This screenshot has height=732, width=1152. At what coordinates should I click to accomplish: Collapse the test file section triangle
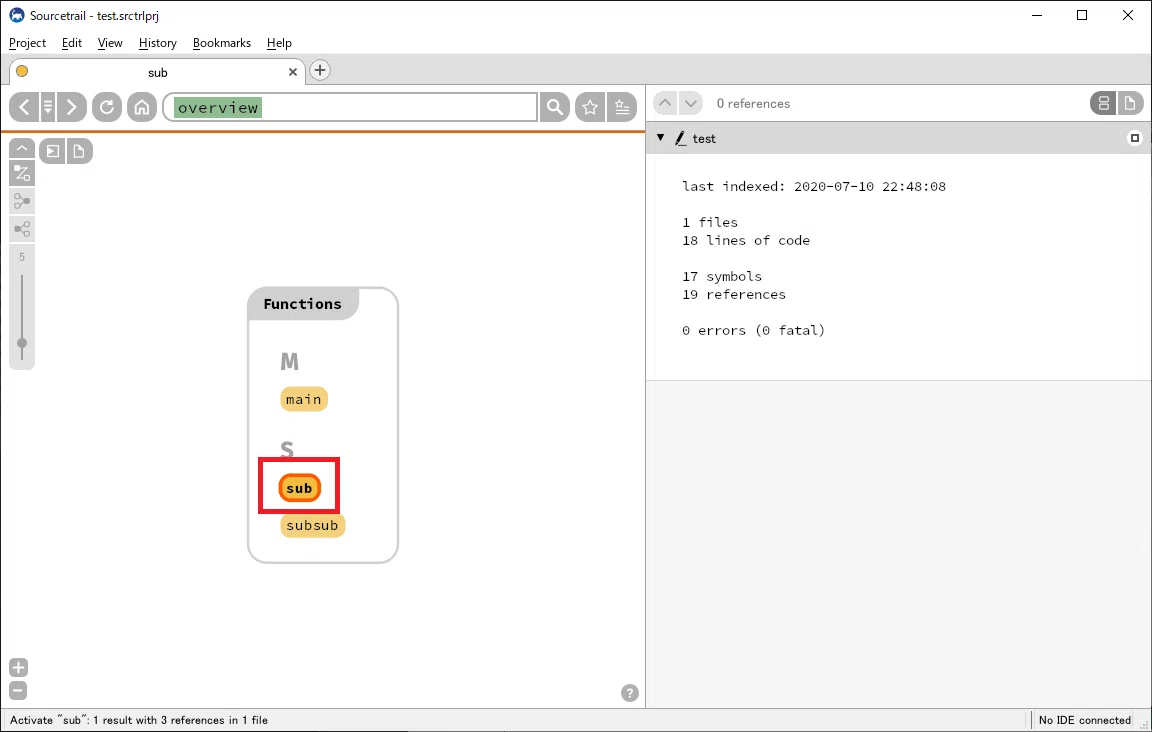click(660, 137)
